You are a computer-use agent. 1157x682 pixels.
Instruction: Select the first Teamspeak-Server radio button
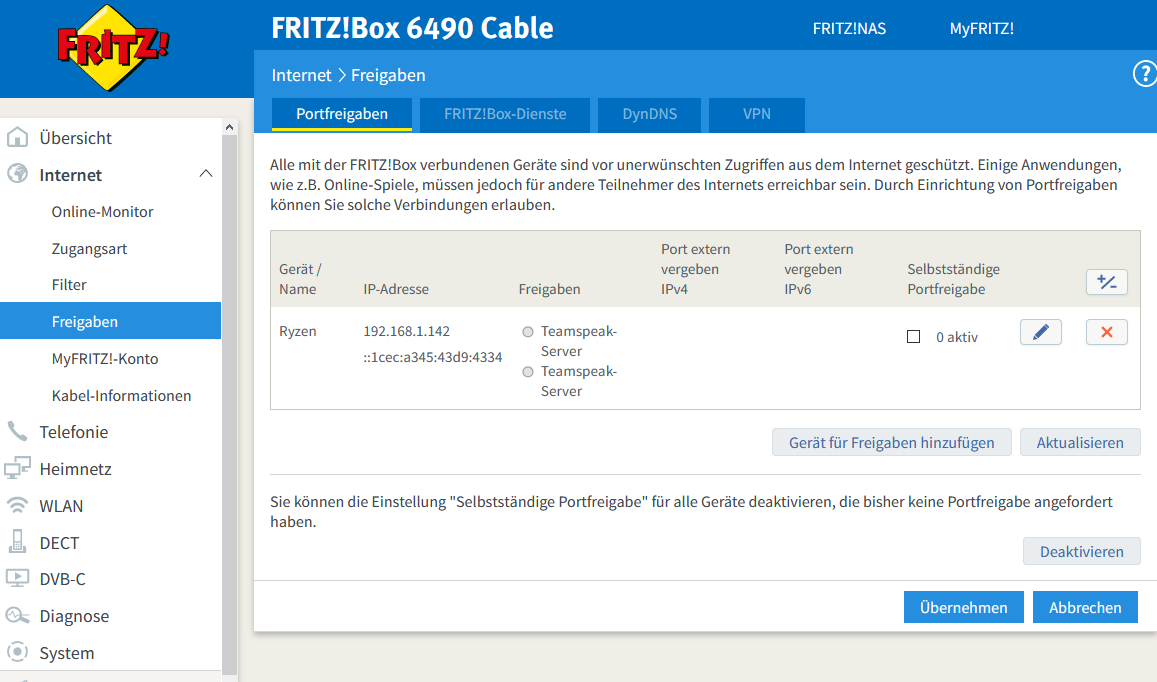[x=528, y=332]
